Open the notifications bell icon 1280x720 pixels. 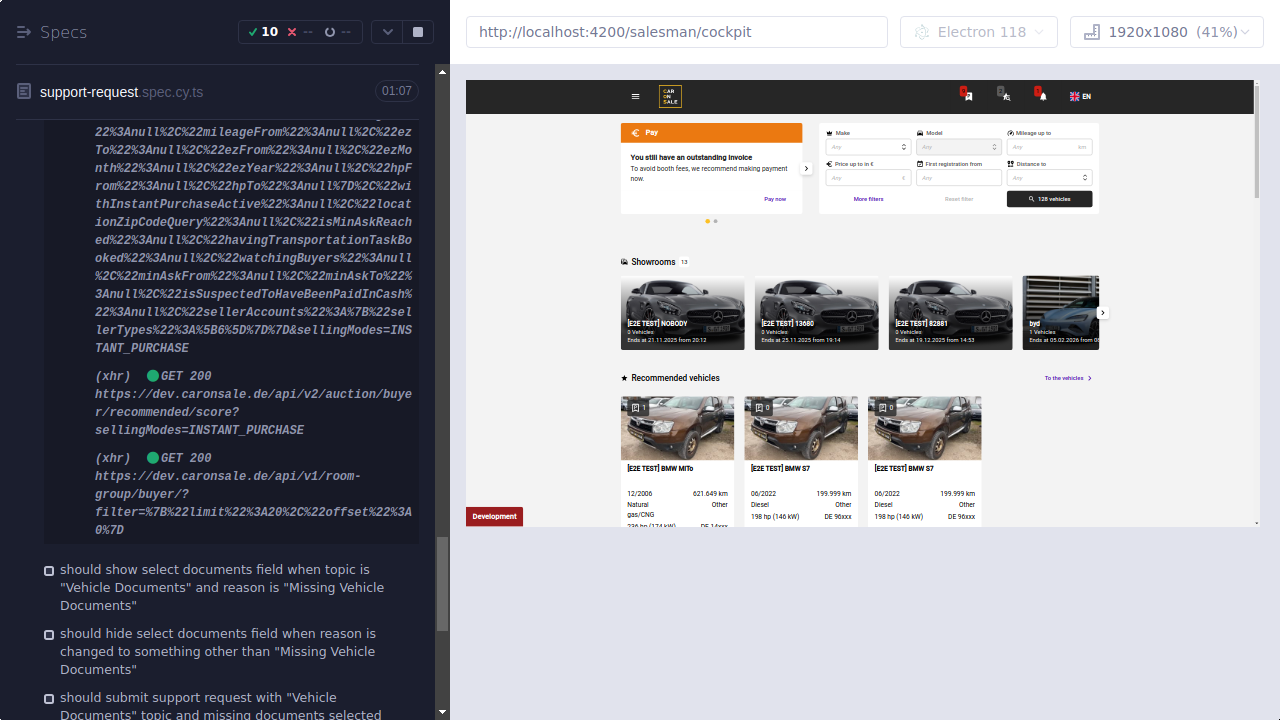[x=1043, y=95]
